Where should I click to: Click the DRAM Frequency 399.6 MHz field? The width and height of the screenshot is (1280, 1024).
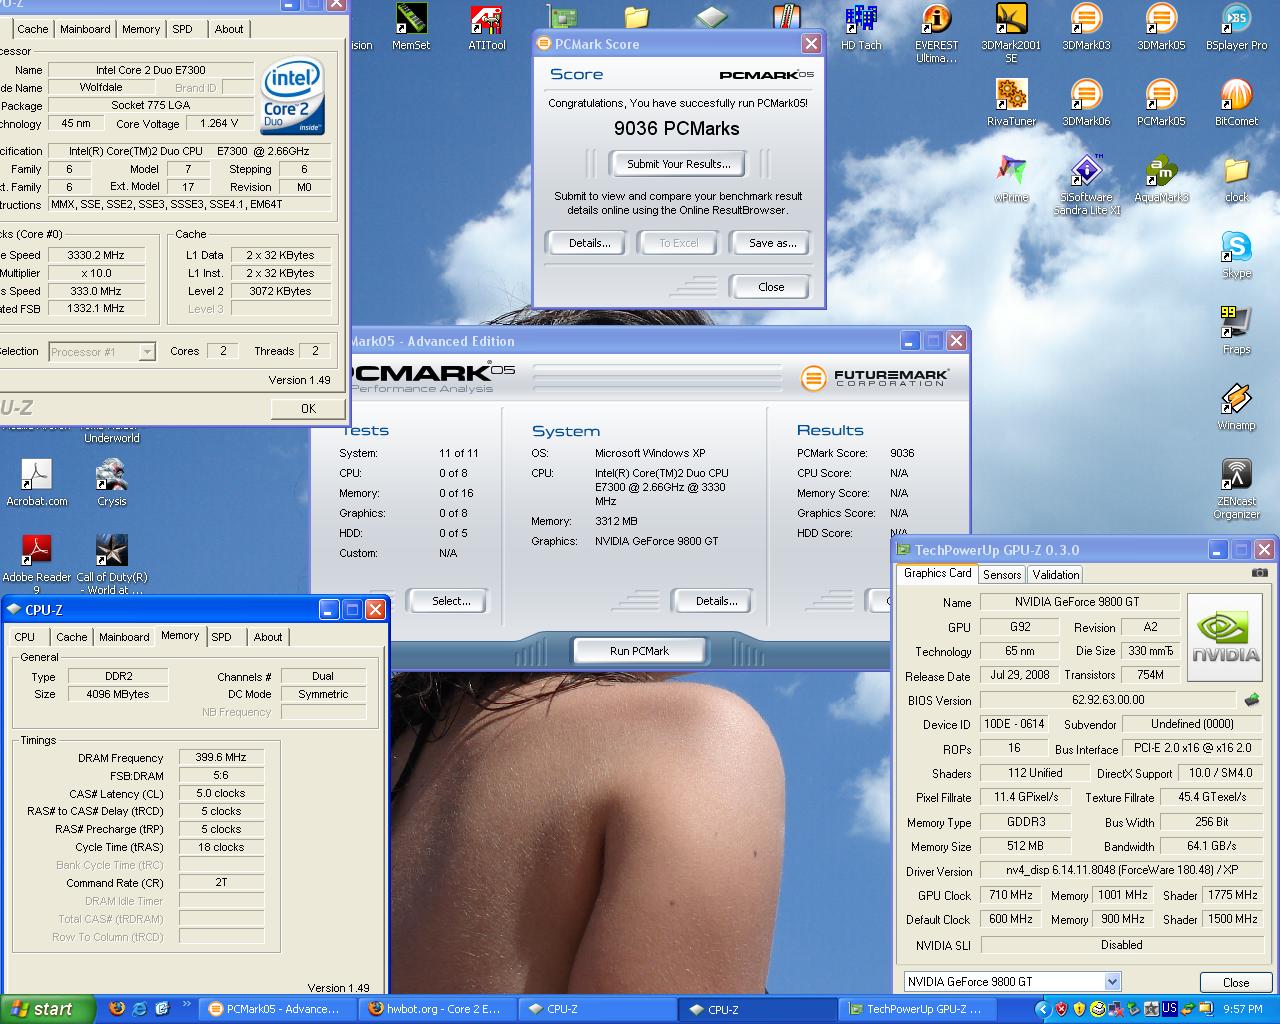221,758
